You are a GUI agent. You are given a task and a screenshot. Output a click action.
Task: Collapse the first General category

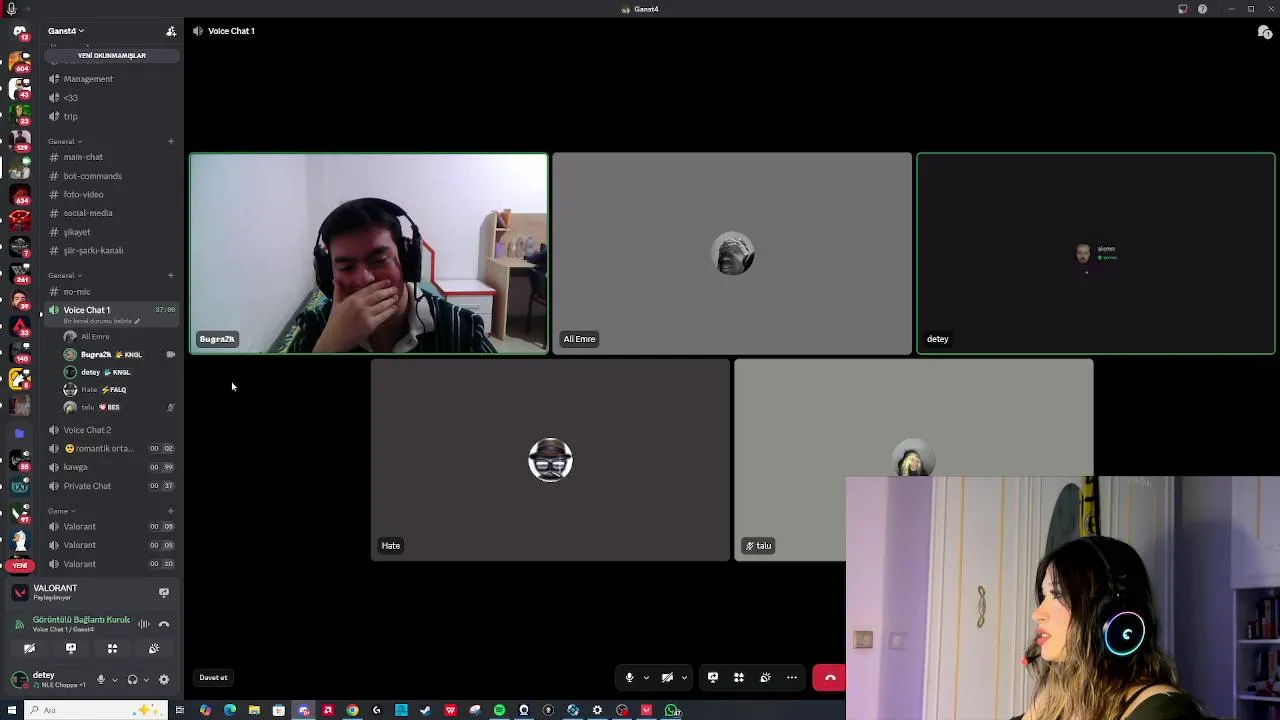tap(64, 141)
